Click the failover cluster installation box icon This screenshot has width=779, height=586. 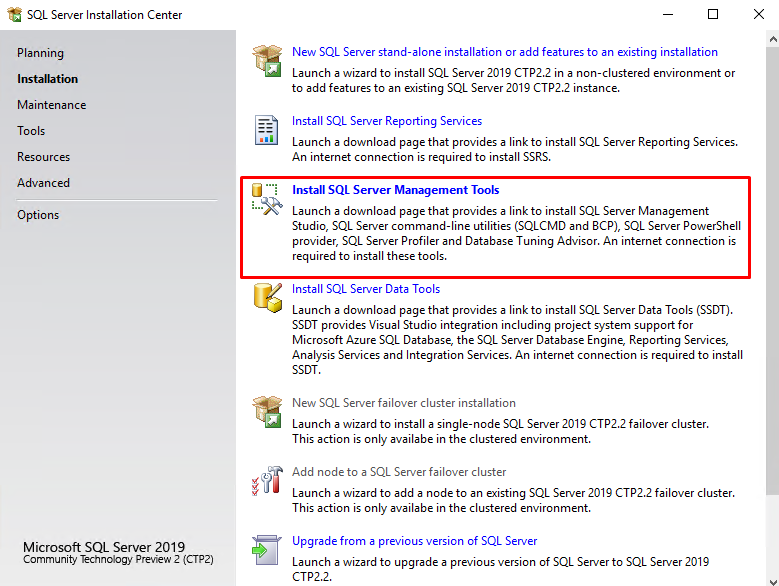tap(267, 412)
